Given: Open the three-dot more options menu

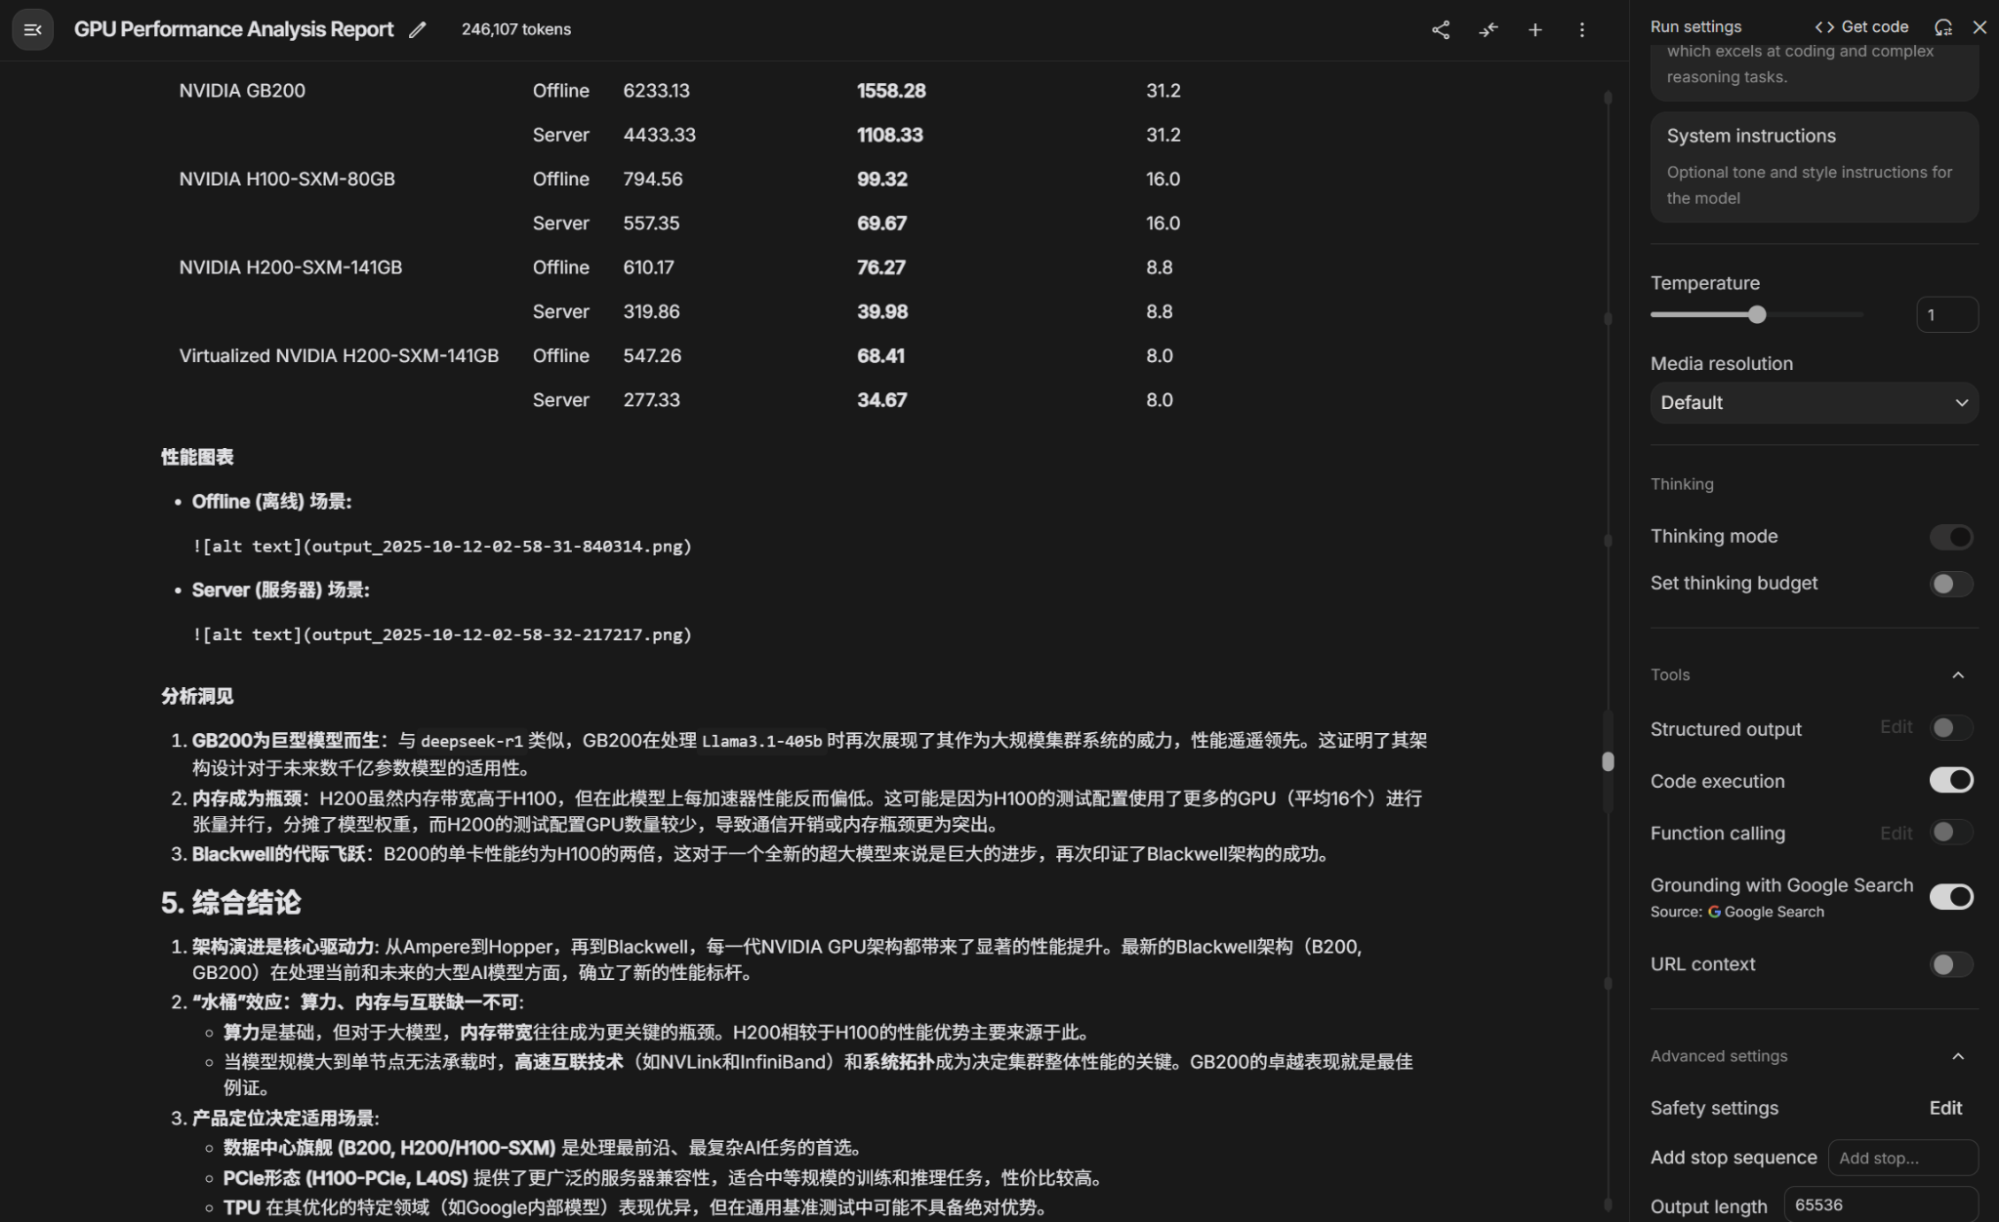Looking at the screenshot, I should tap(1582, 30).
